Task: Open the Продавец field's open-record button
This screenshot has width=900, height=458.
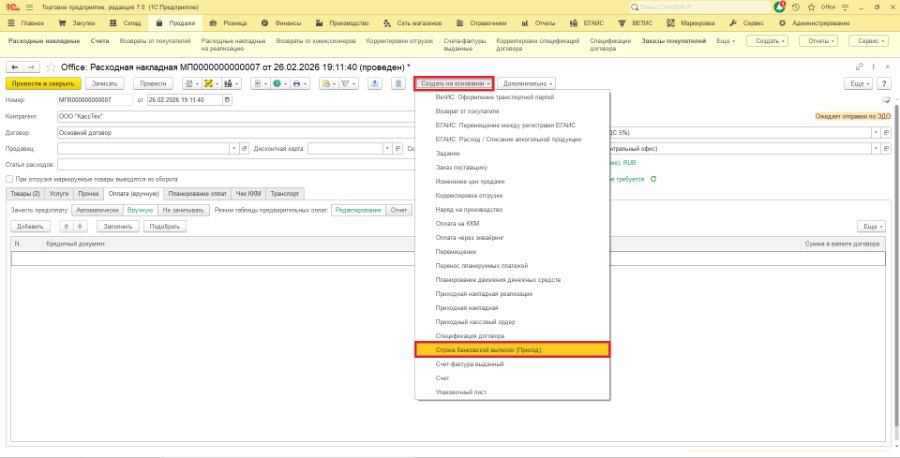Action: (x=245, y=149)
